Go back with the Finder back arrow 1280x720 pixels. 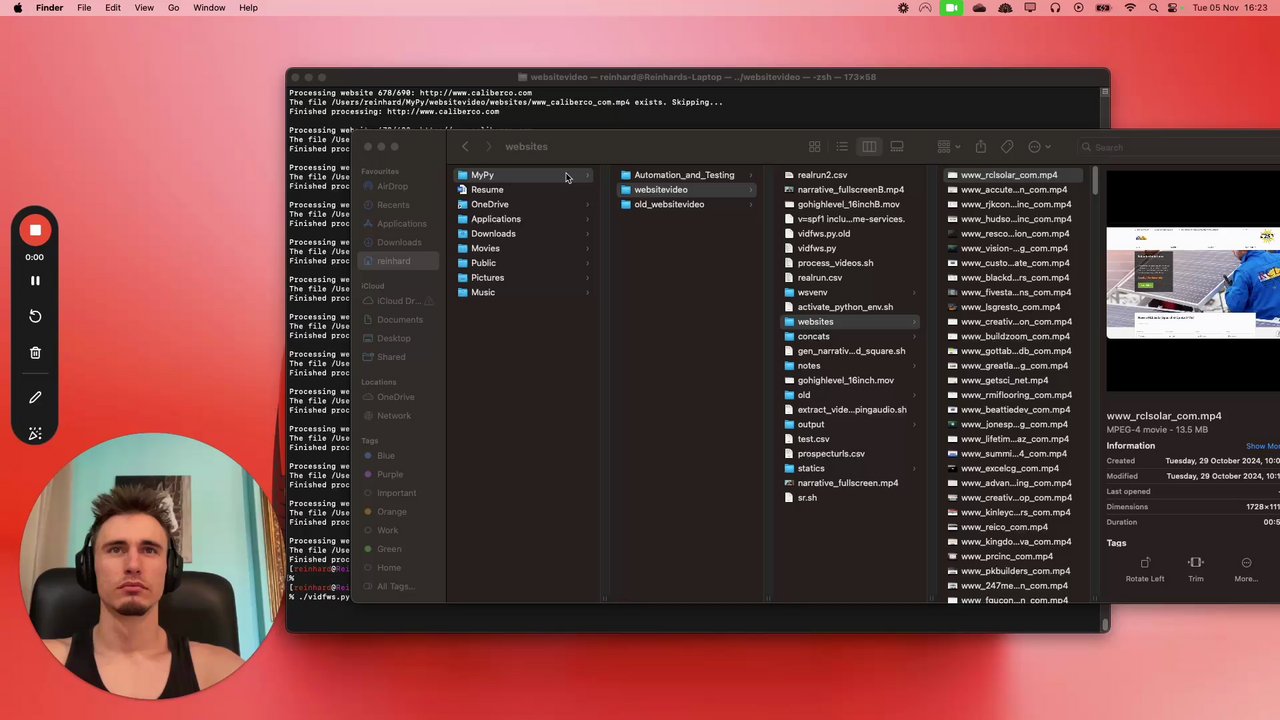click(465, 147)
